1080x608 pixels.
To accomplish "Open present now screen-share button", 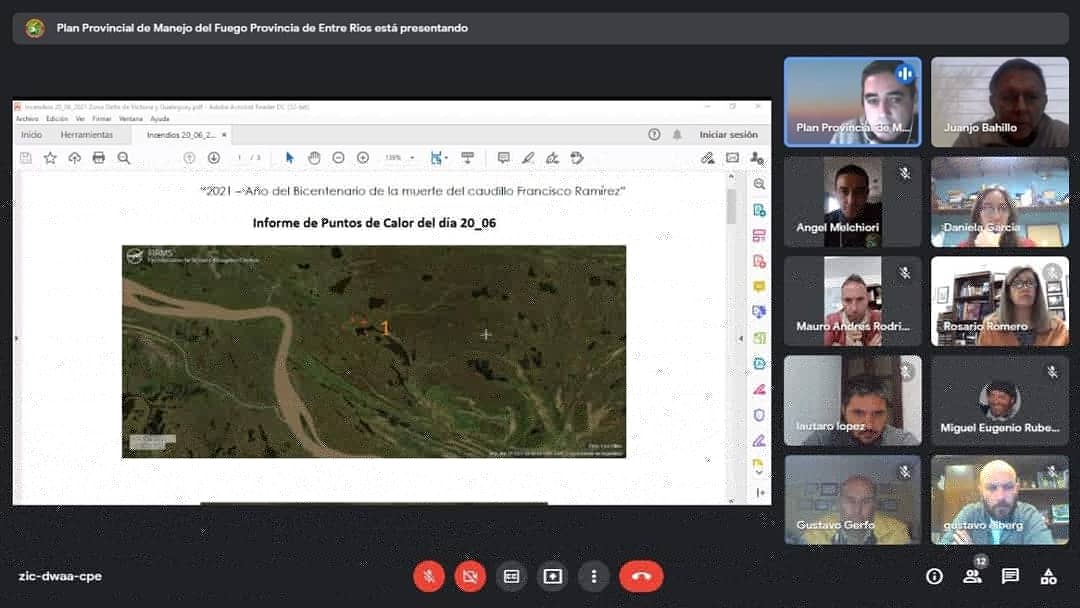I will click(x=552, y=576).
